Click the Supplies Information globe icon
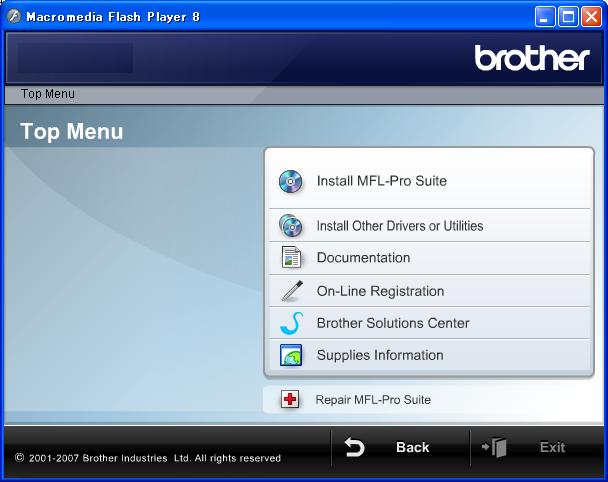 pyautogui.click(x=291, y=355)
